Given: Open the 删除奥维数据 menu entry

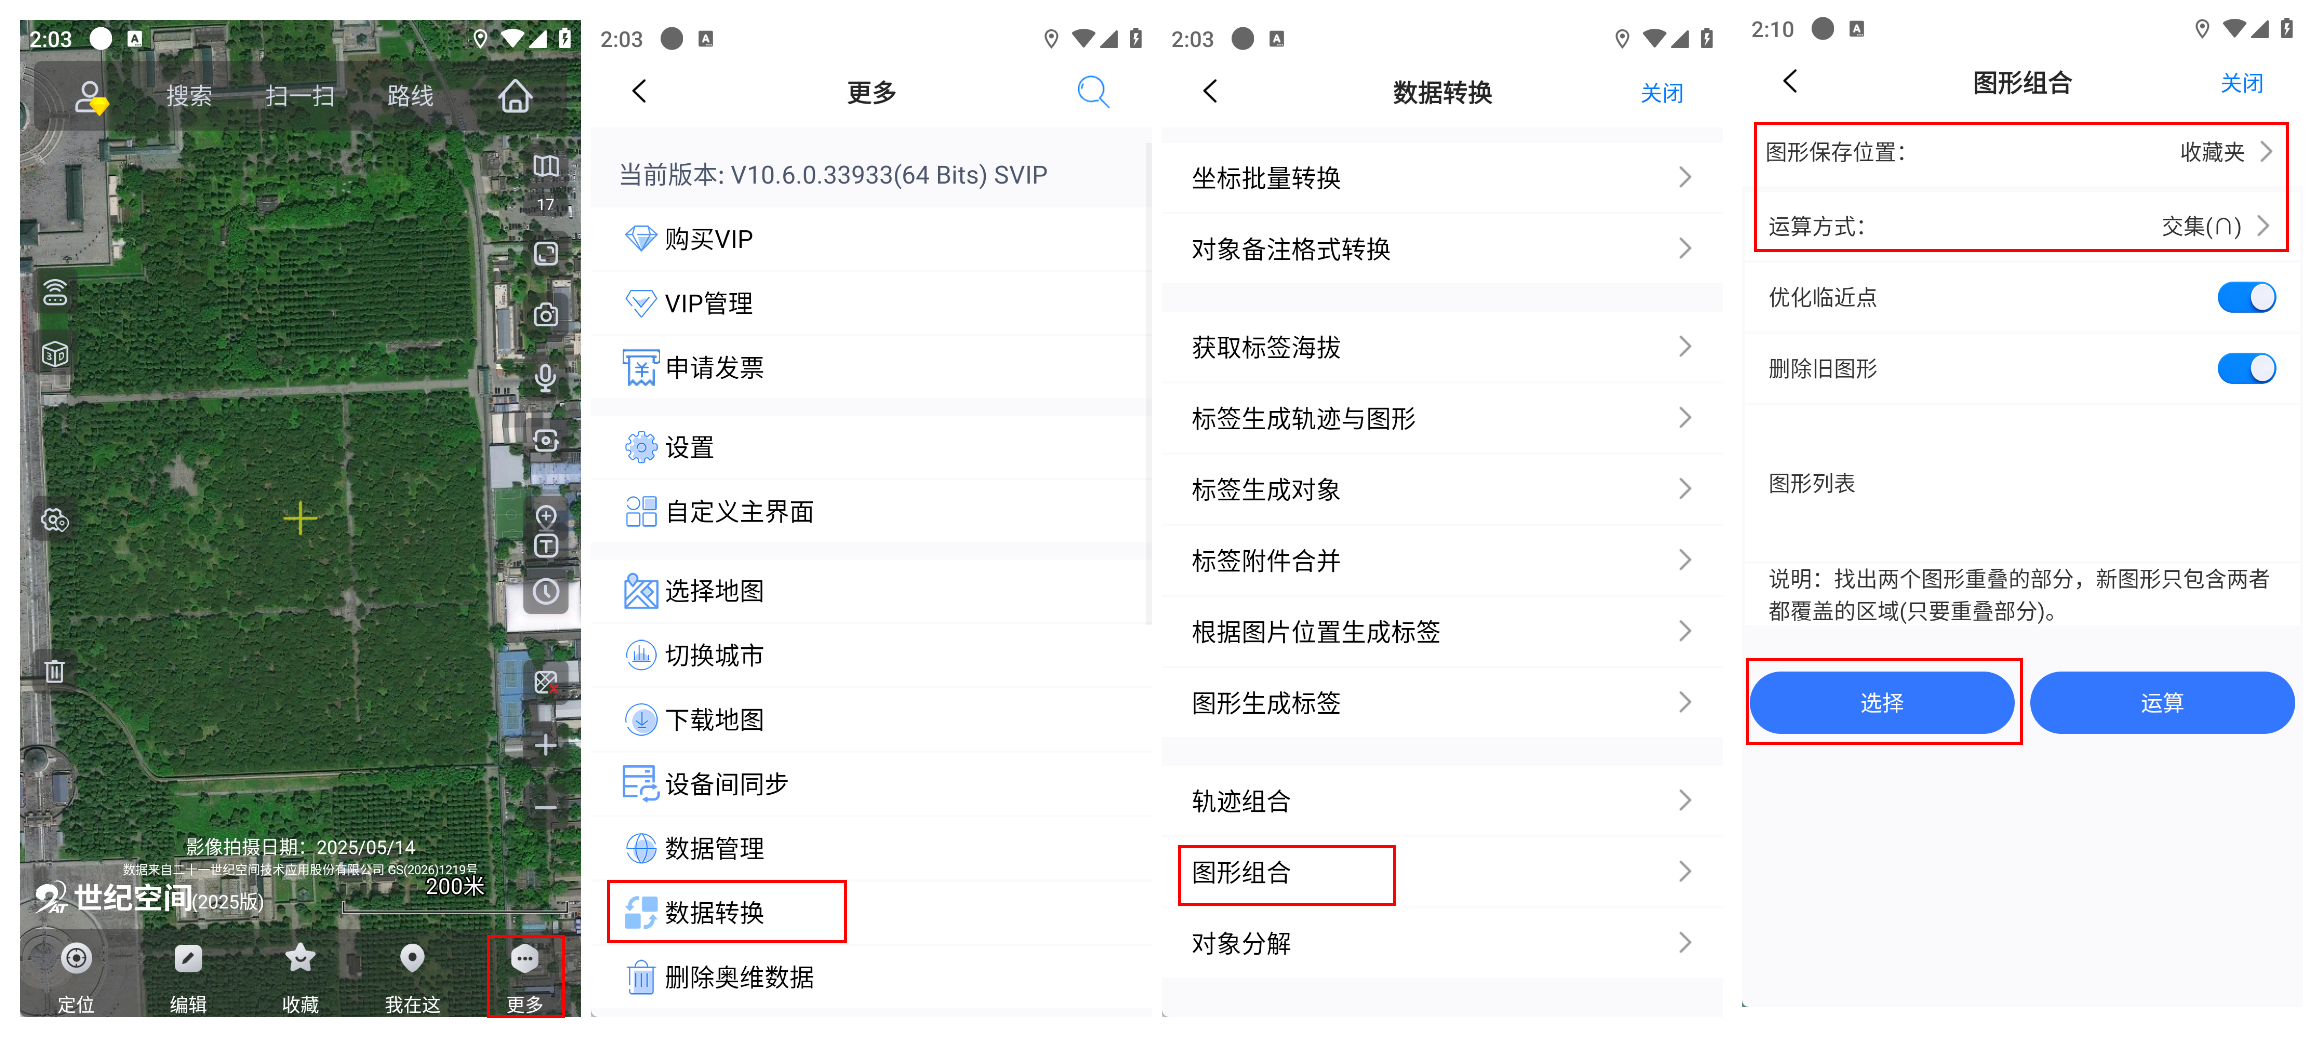Looking at the screenshot, I should [871, 977].
